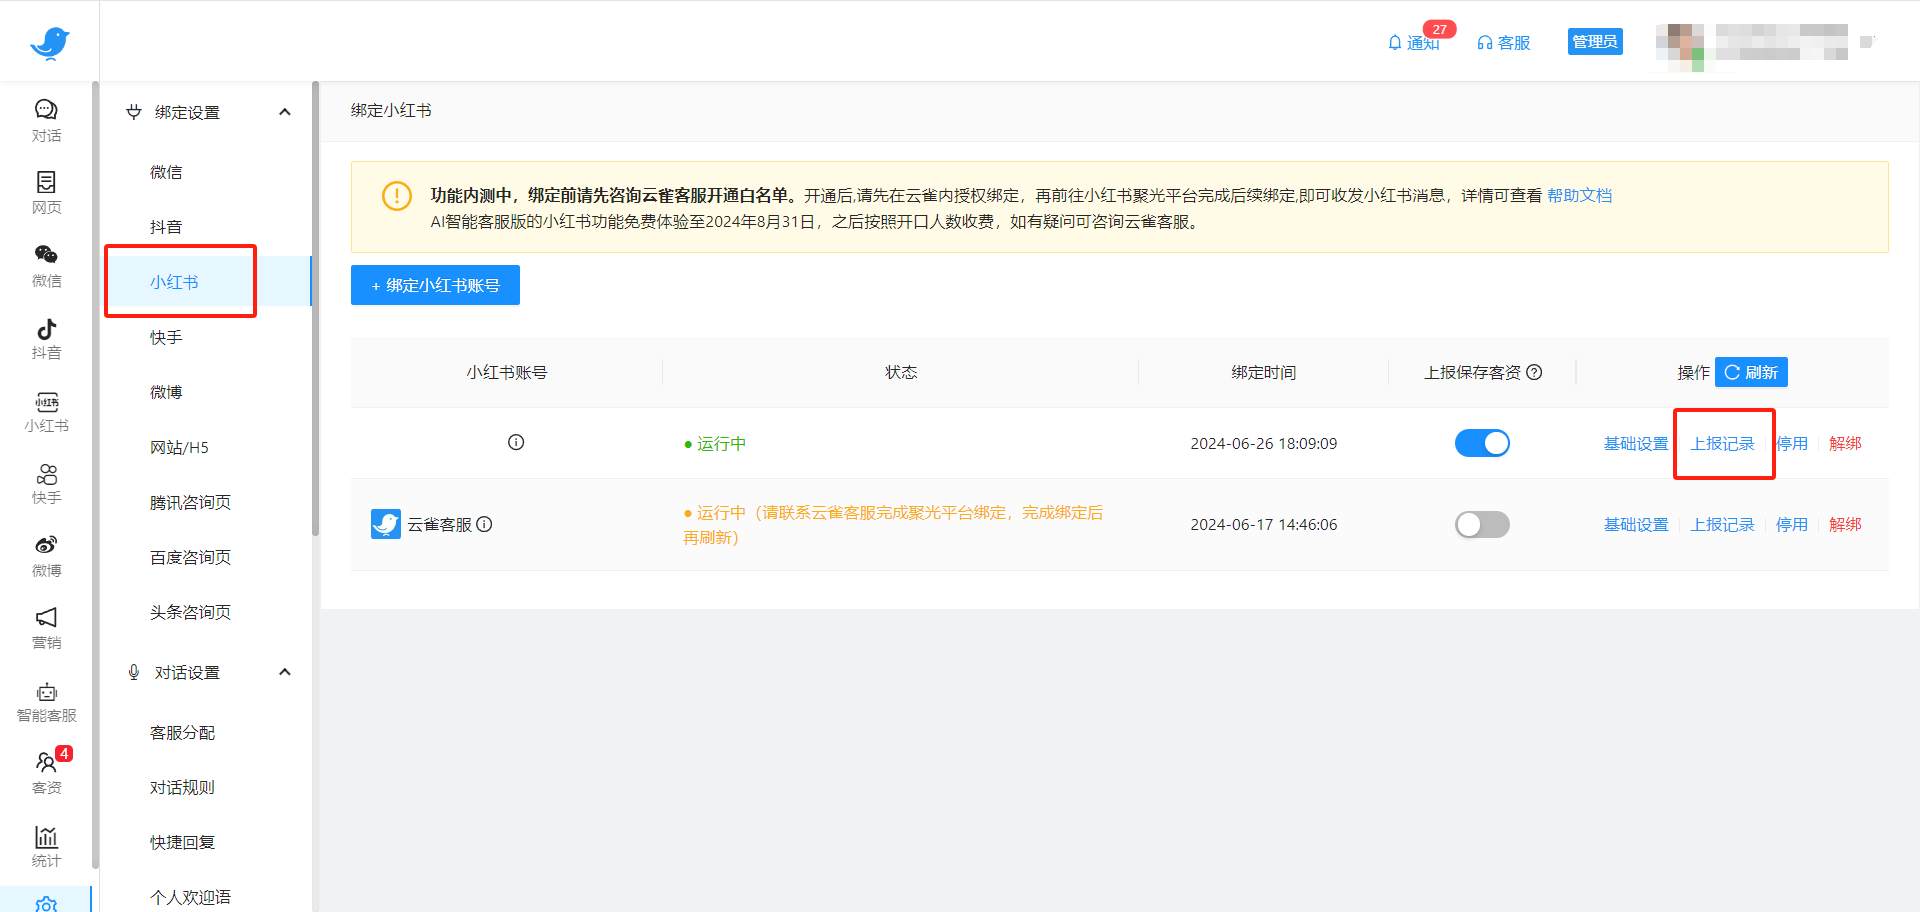This screenshot has width=1920, height=912.
Task: Click the 绑定小红书账号 button
Action: pyautogui.click(x=435, y=285)
